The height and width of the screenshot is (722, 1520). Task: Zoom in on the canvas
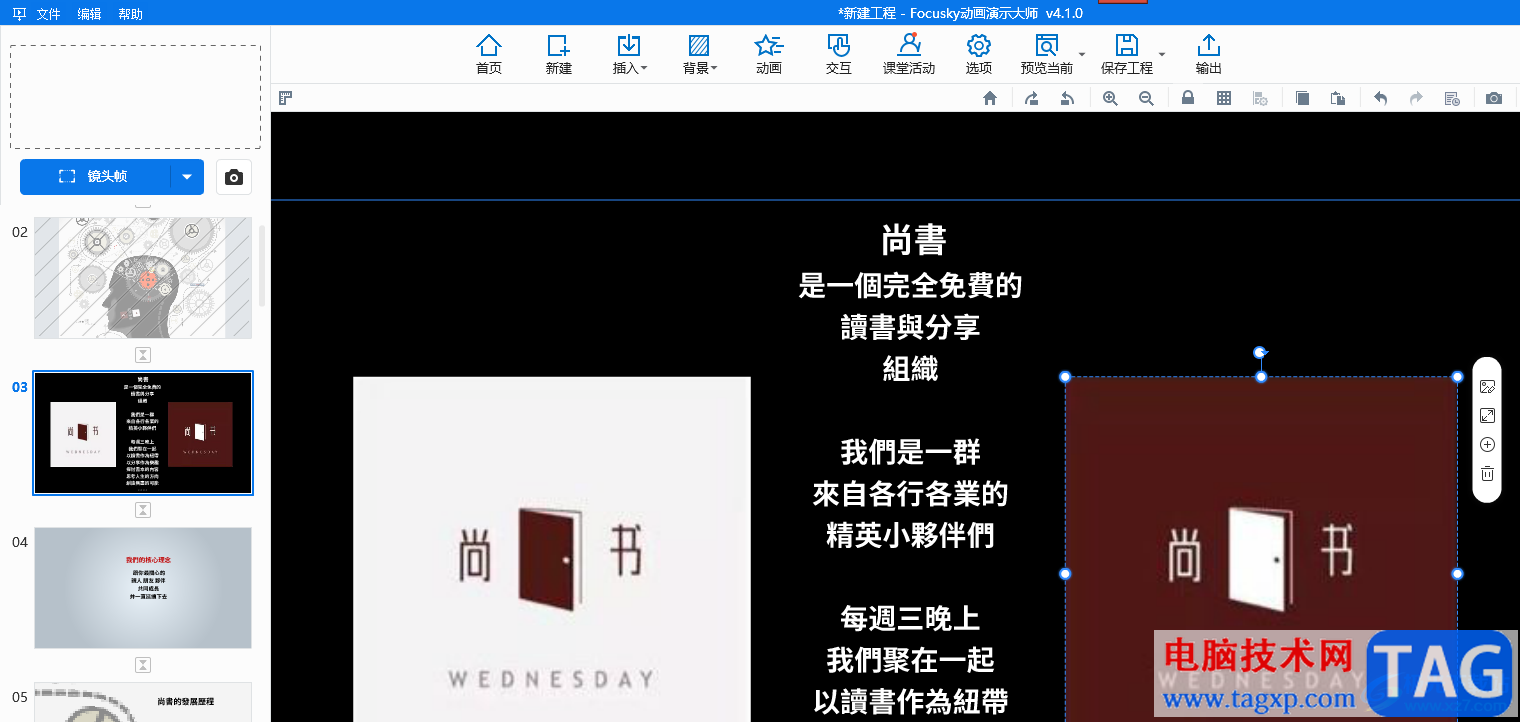click(x=1110, y=98)
